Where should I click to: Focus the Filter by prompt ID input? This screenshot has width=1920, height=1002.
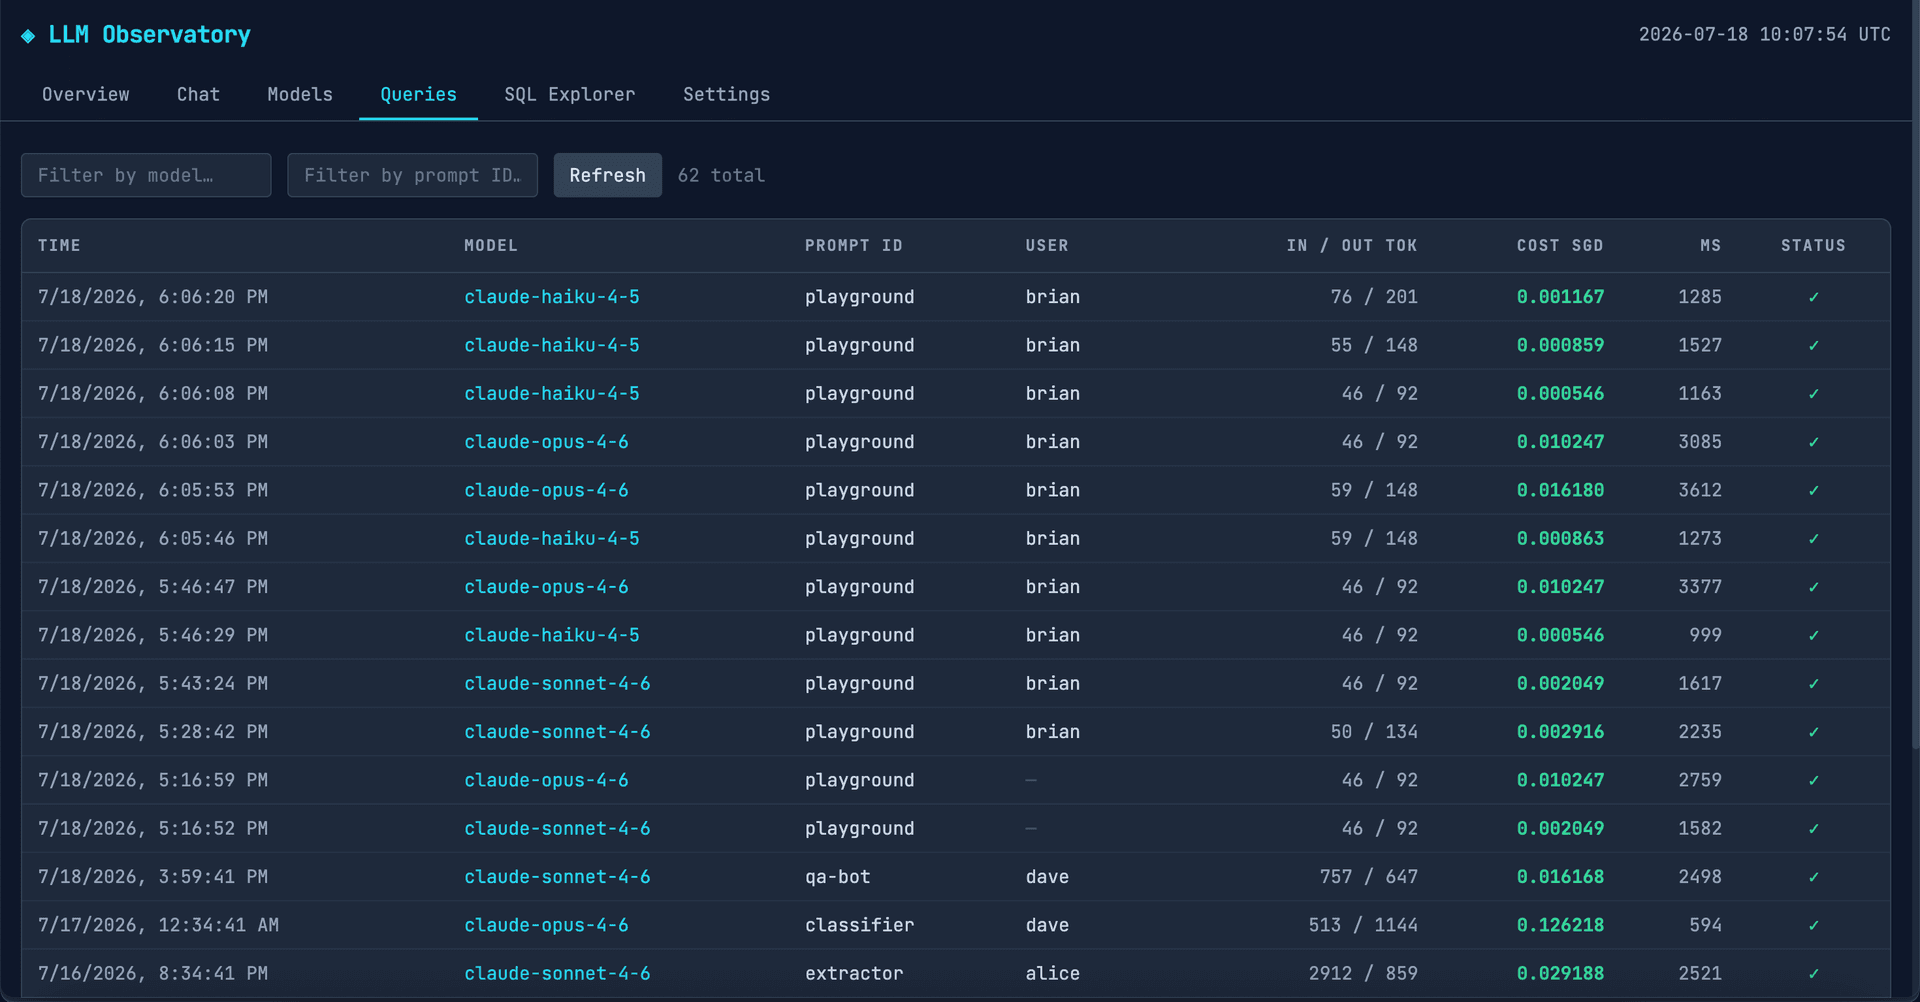point(412,175)
